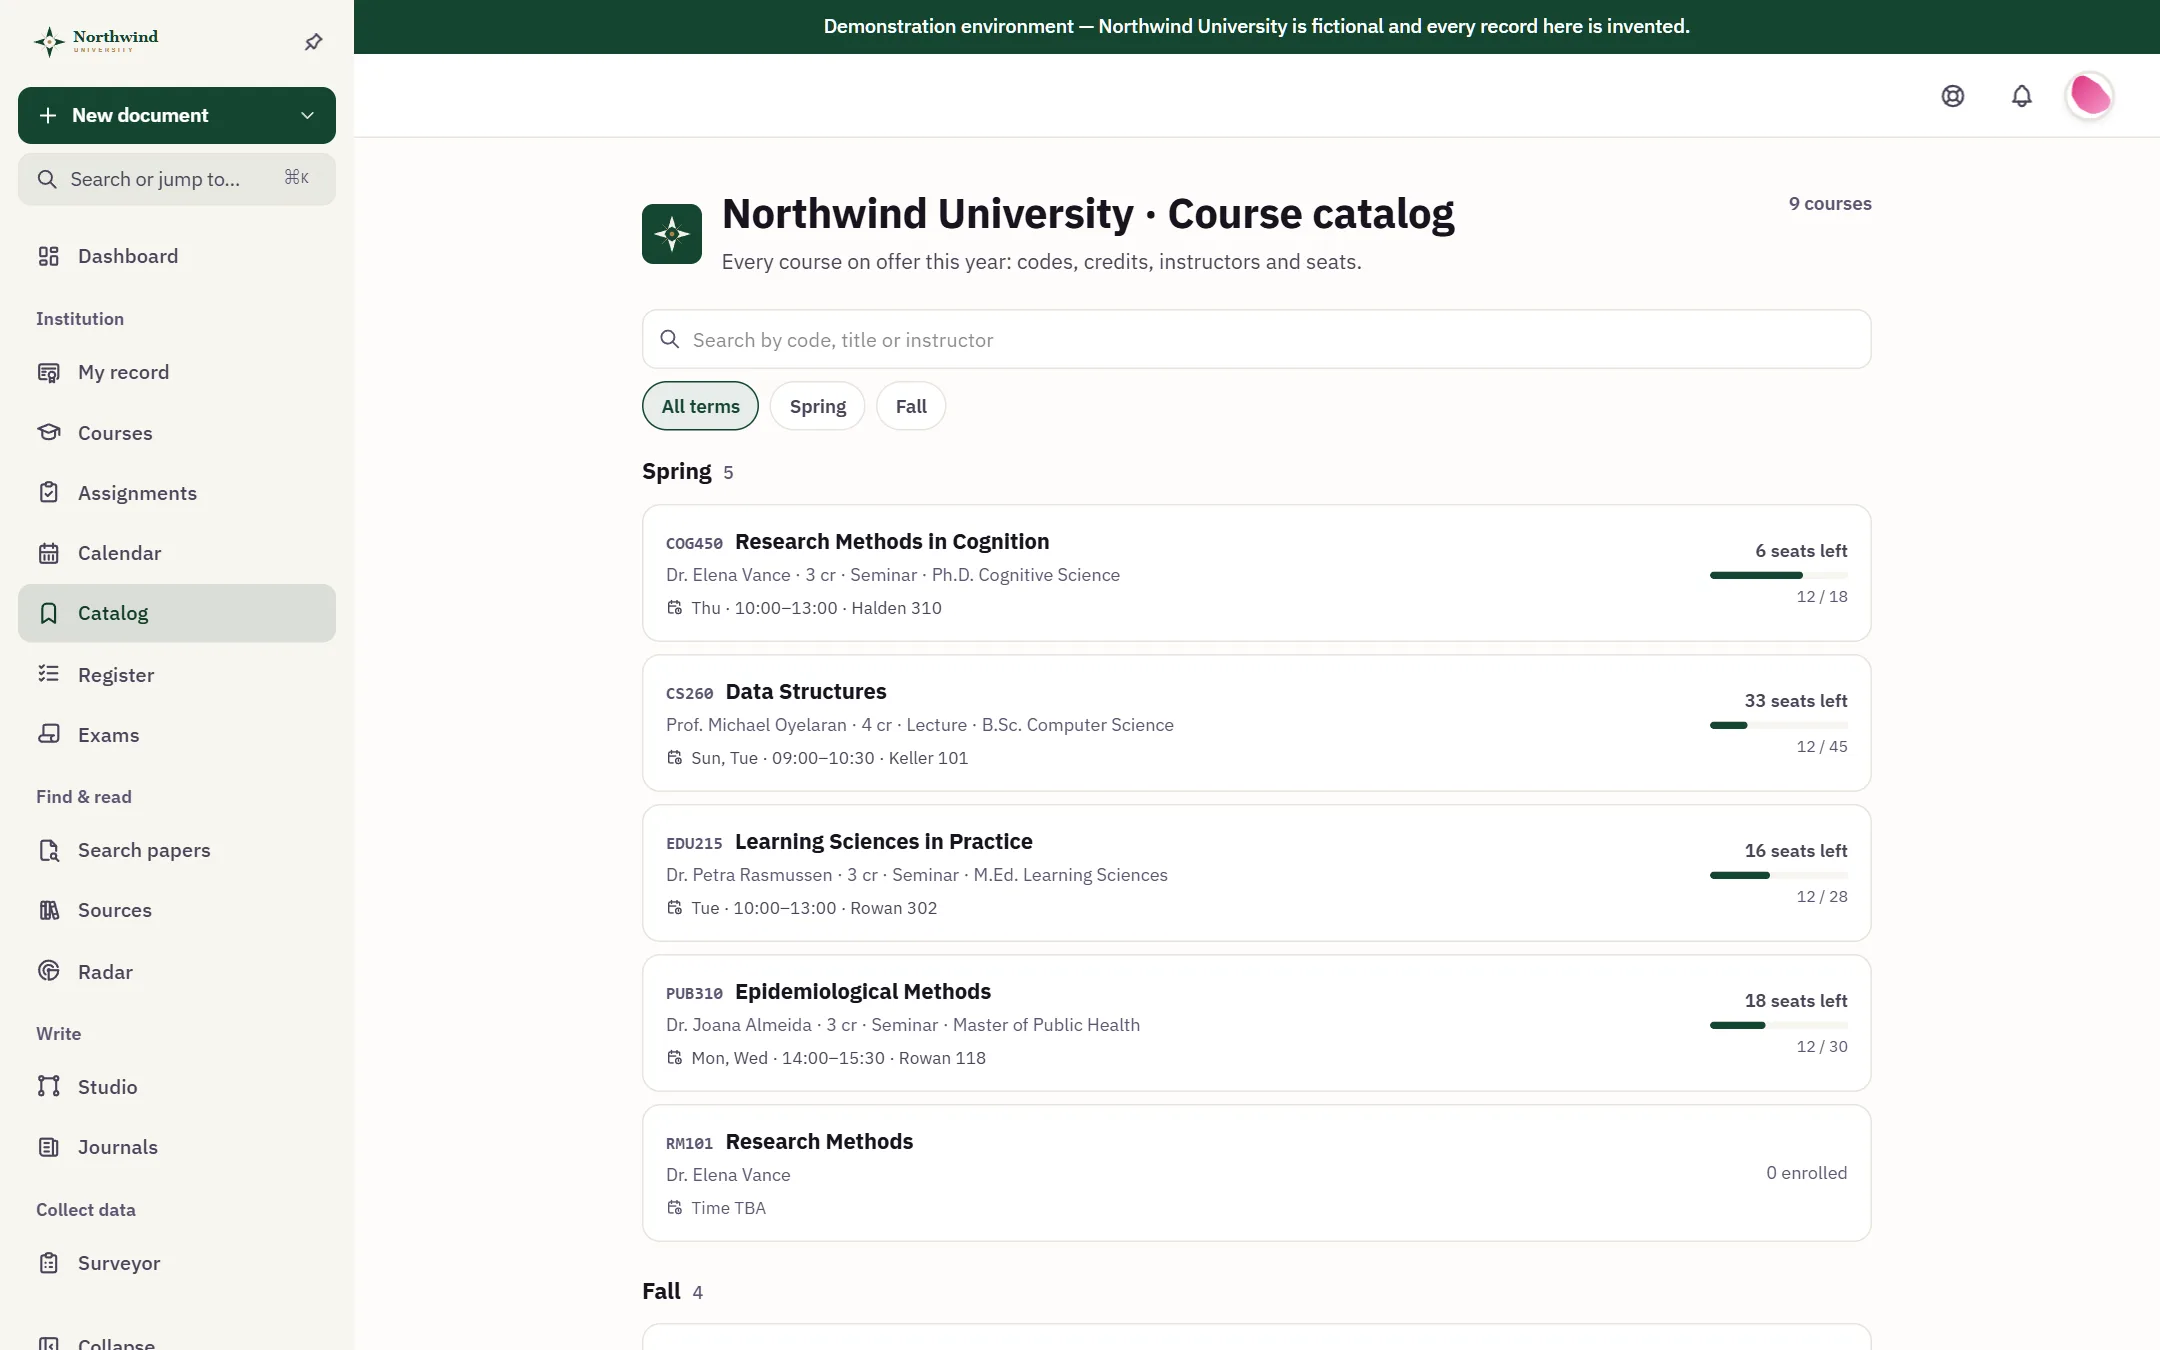The height and width of the screenshot is (1350, 2160).
Task: Click the Northwind University sidebar logo
Action: pos(96,41)
